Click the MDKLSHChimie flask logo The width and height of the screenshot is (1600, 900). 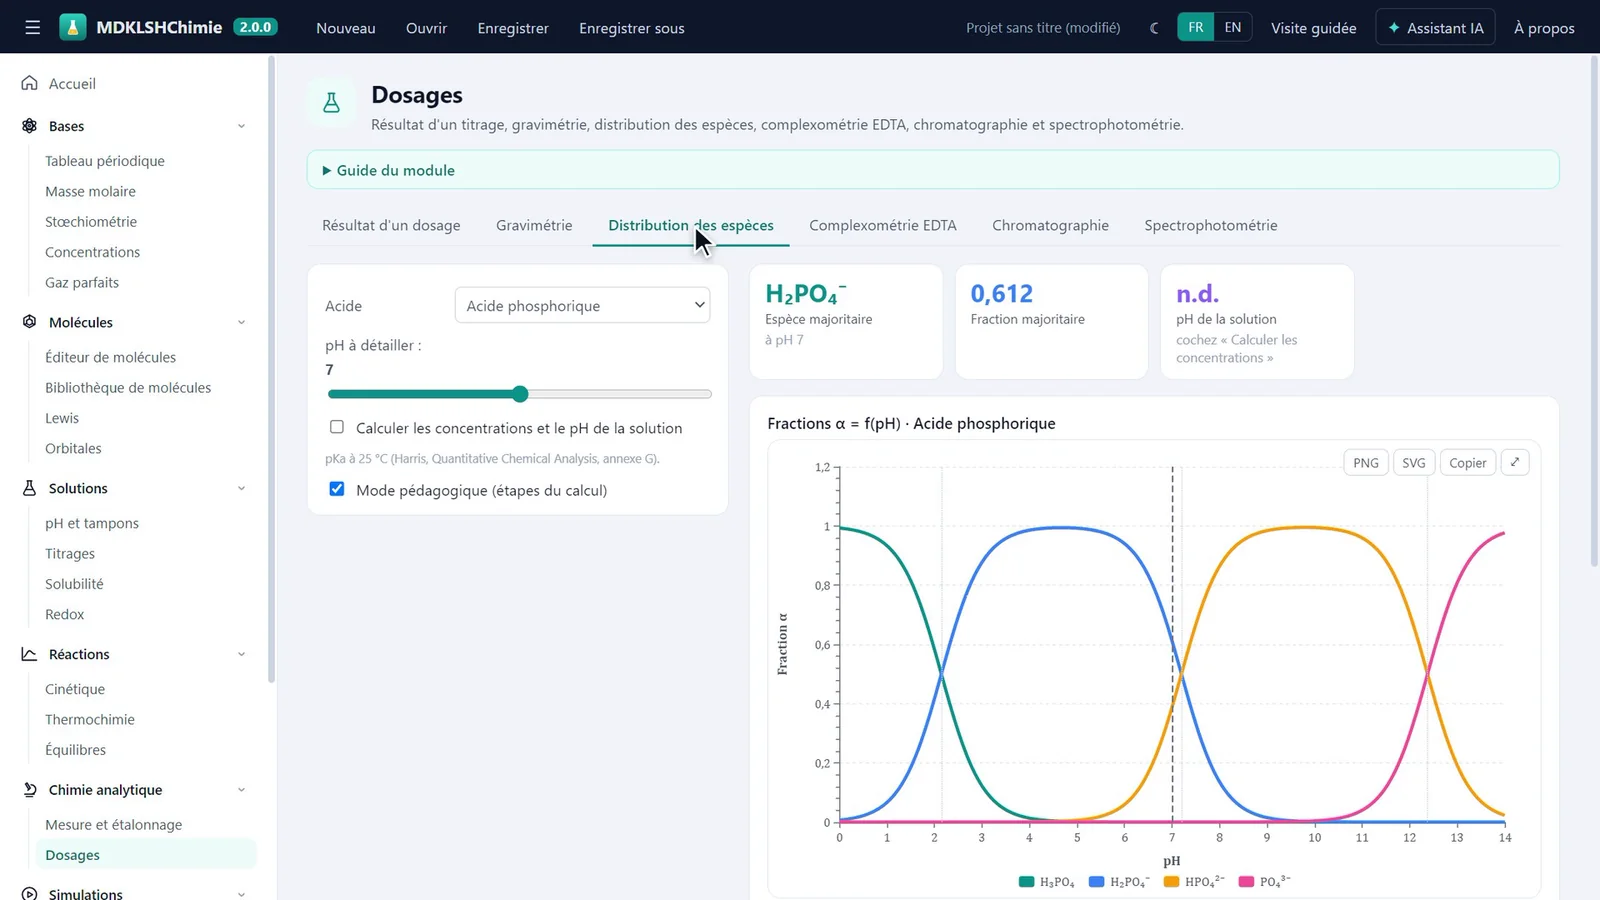pyautogui.click(x=73, y=27)
